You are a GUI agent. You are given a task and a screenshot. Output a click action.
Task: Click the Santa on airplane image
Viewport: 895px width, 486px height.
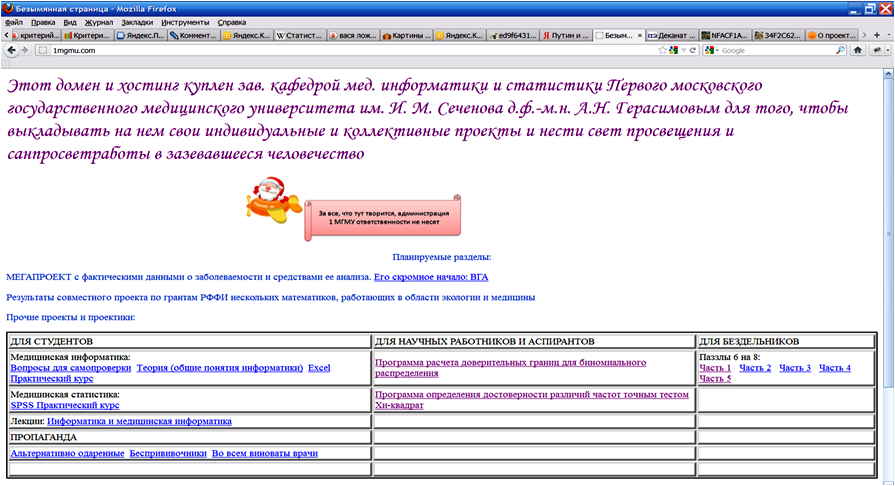274,200
